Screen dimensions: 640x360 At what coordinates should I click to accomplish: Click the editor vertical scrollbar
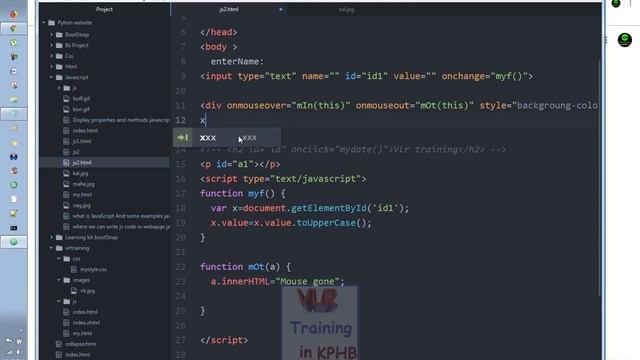click(599, 178)
